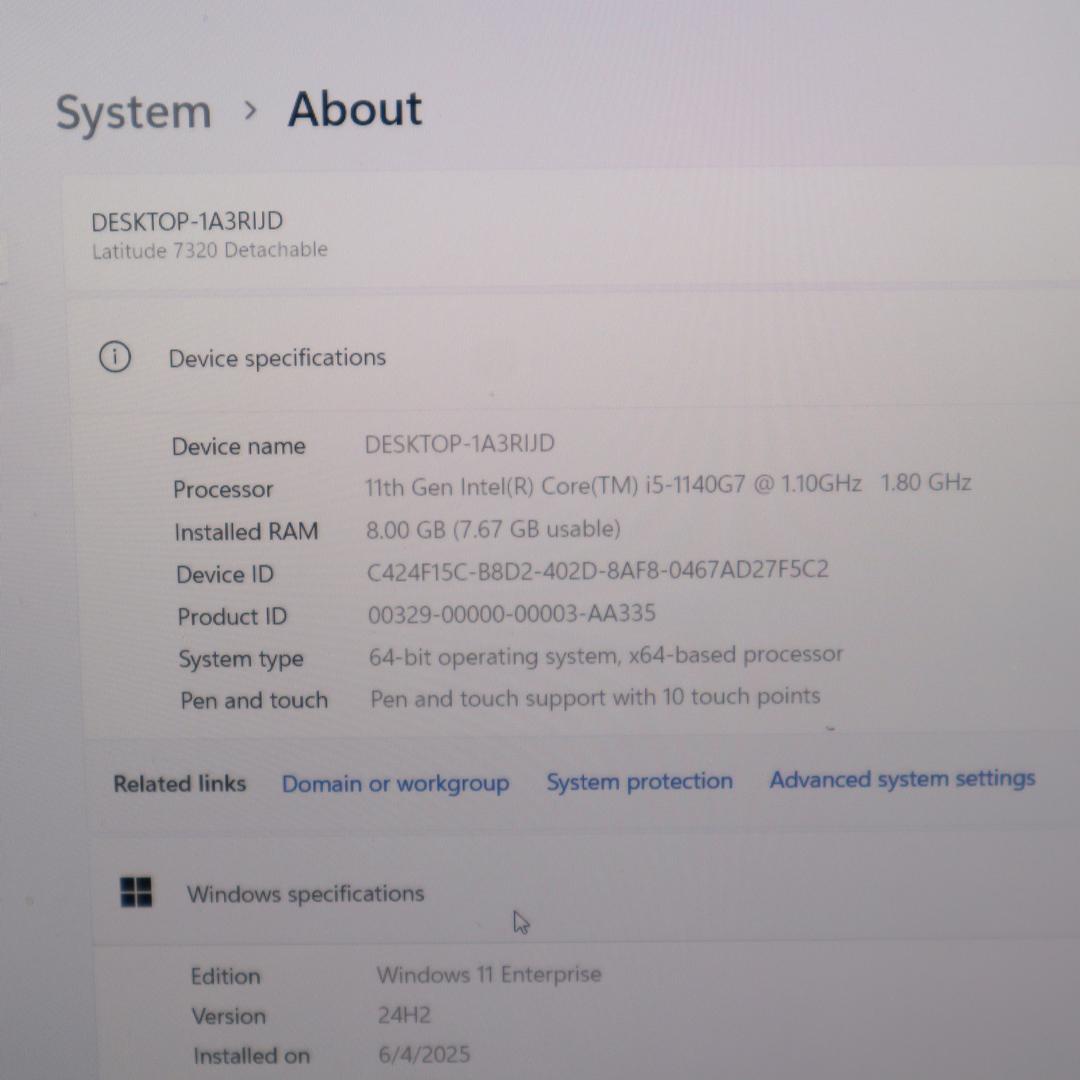Open the Domain or workgroup link
The image size is (1080, 1080).
point(395,783)
